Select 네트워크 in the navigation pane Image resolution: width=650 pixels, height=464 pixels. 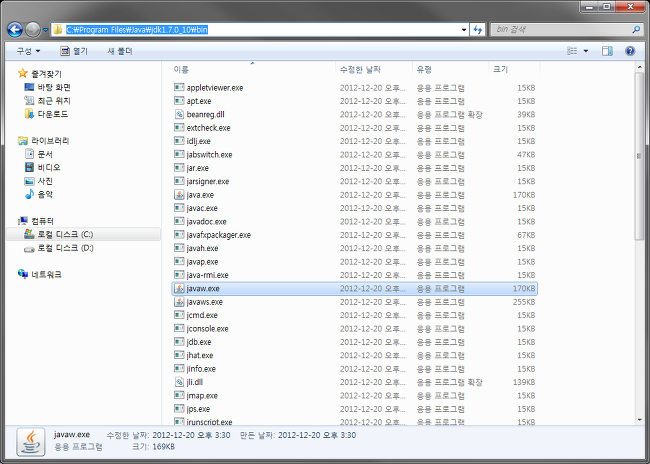coord(40,274)
